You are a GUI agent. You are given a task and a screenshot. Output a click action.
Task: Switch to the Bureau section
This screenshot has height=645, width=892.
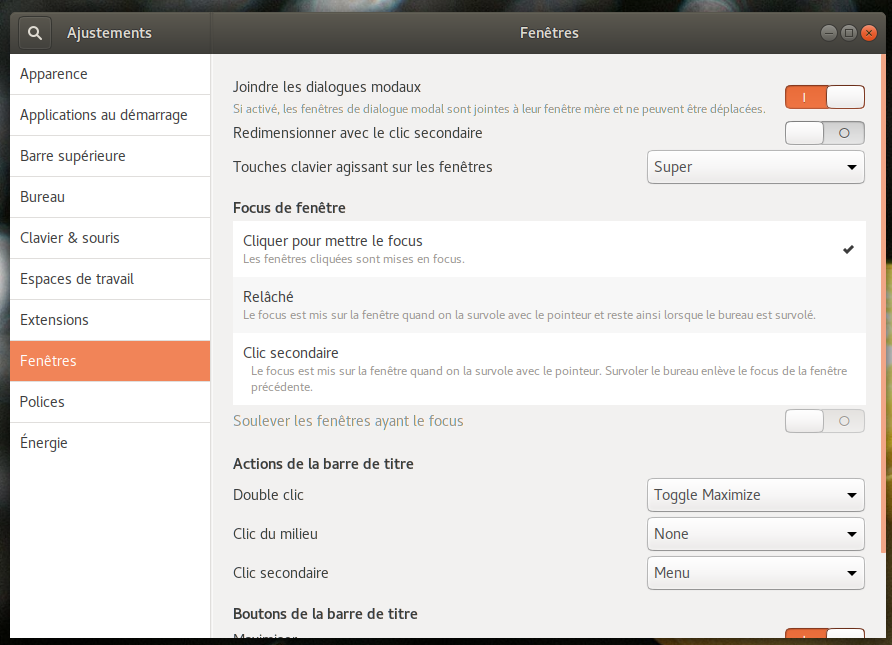(110, 197)
